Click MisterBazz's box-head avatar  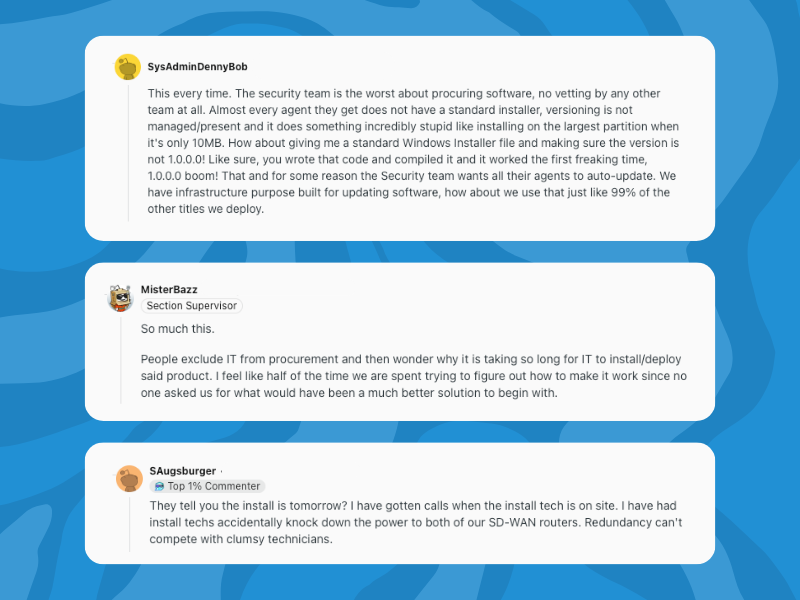tap(120, 298)
